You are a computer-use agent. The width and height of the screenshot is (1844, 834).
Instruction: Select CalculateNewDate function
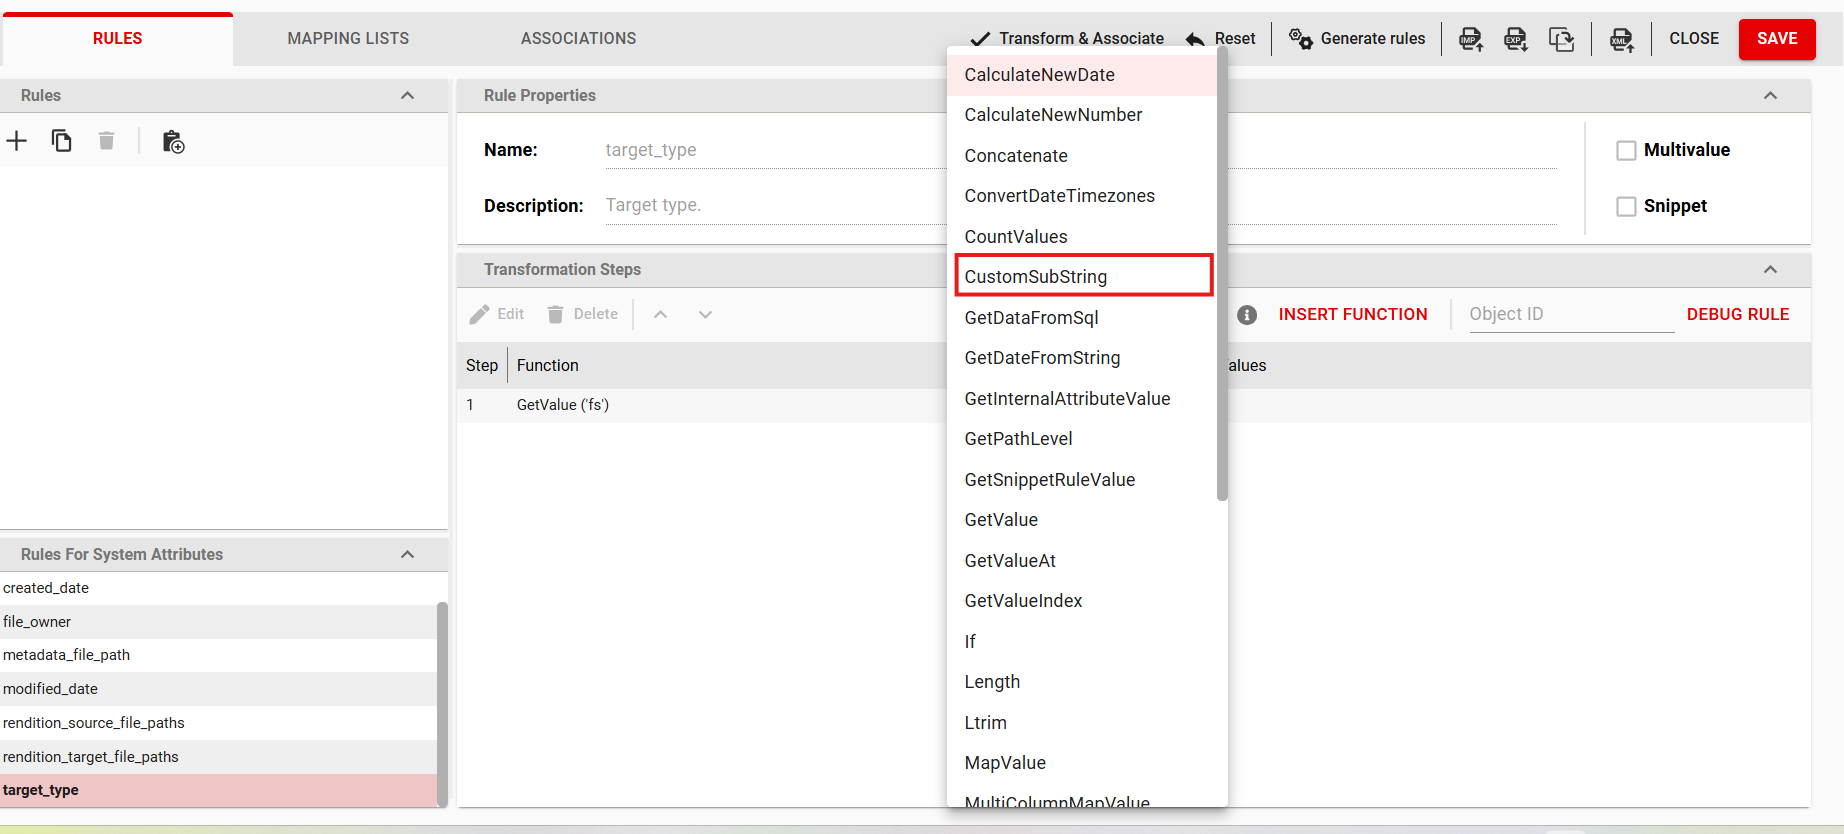click(1082, 75)
